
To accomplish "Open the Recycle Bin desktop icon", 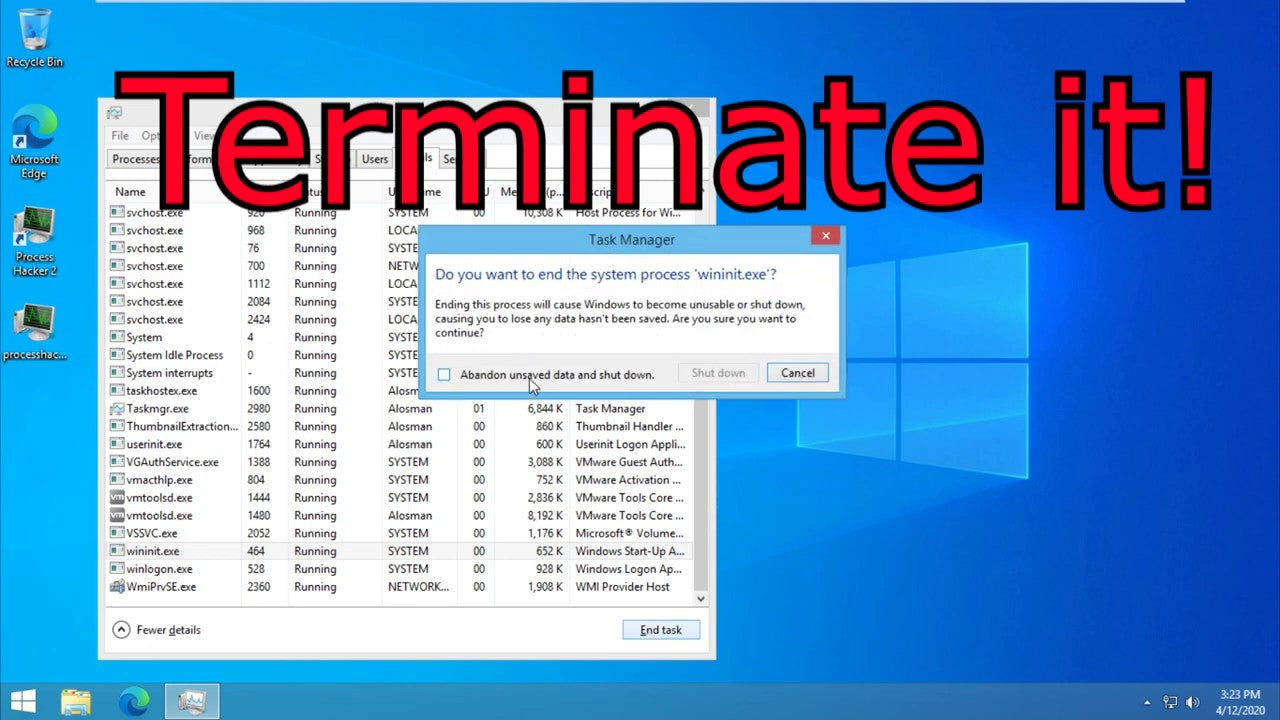I will tap(34, 36).
